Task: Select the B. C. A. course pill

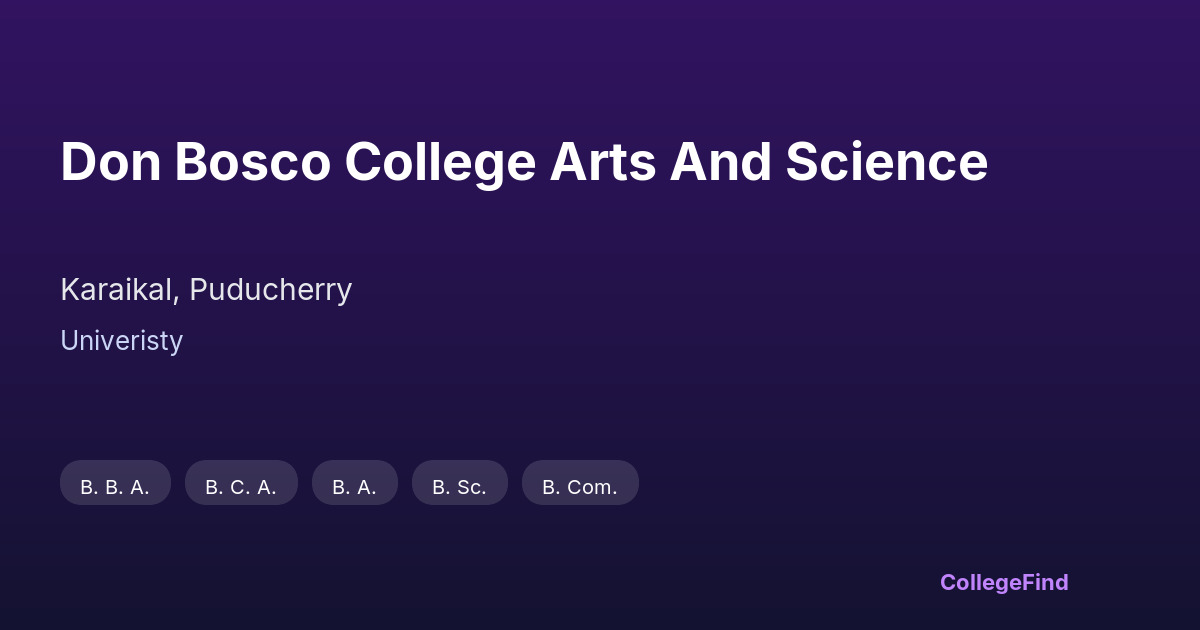Action: pyautogui.click(x=241, y=486)
